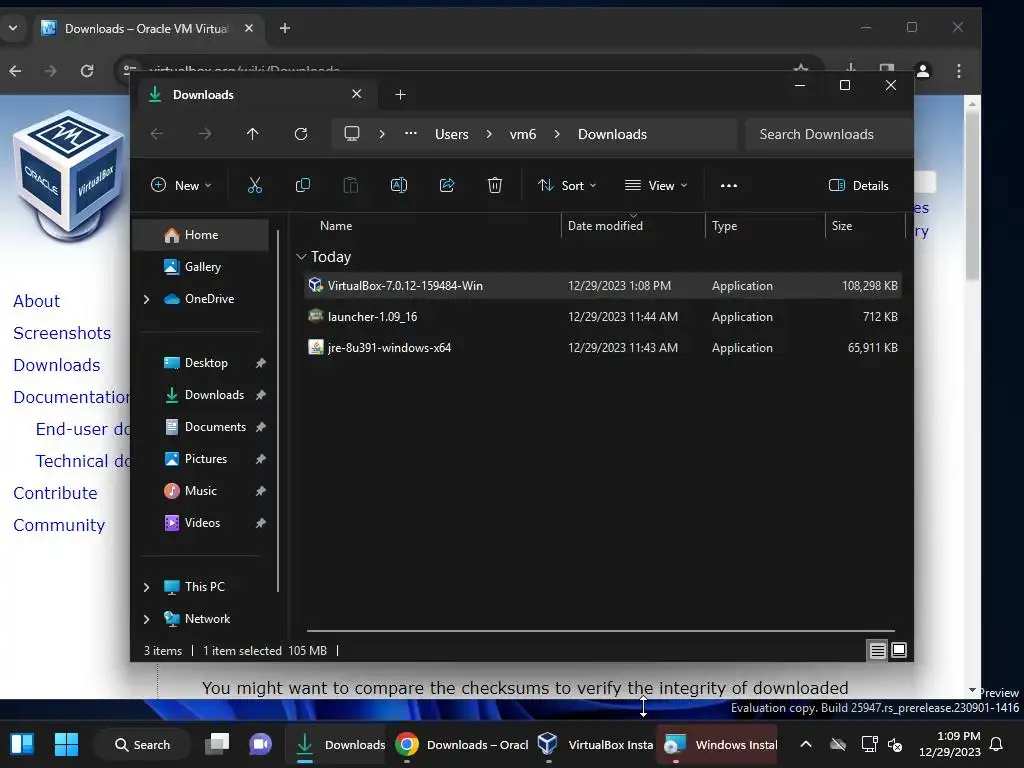The height and width of the screenshot is (768, 1024).
Task: Select Home in the navigation pane
Action: click(x=201, y=235)
